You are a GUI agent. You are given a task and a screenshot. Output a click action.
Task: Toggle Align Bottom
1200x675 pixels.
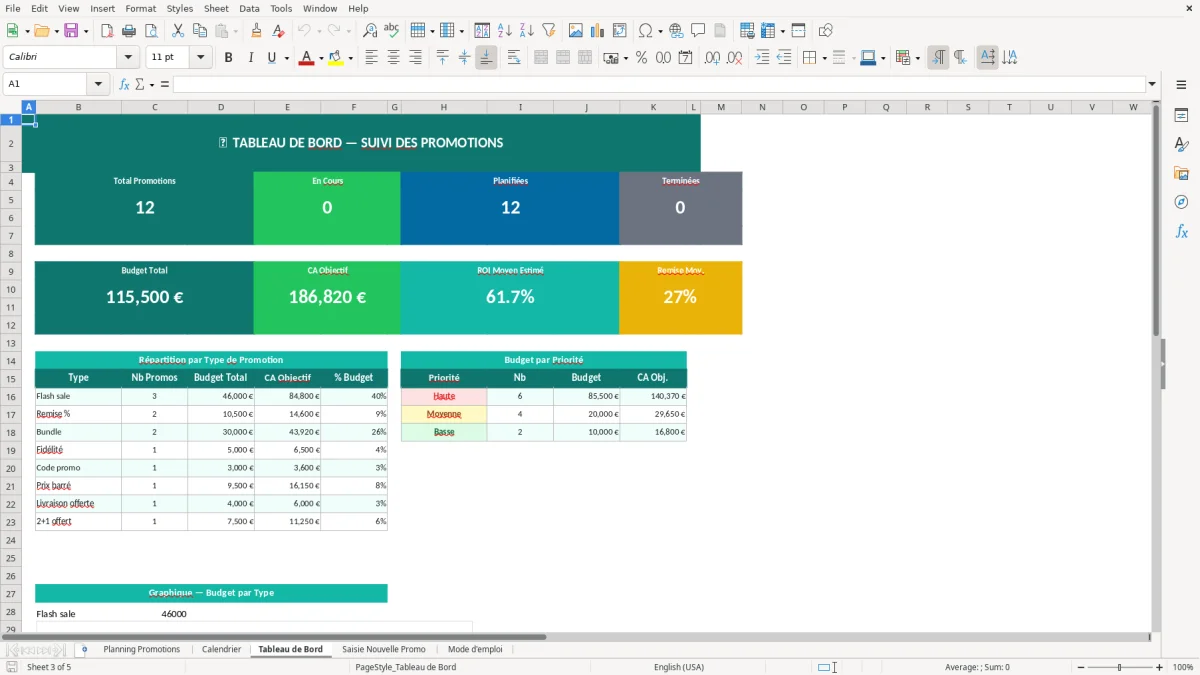click(486, 58)
